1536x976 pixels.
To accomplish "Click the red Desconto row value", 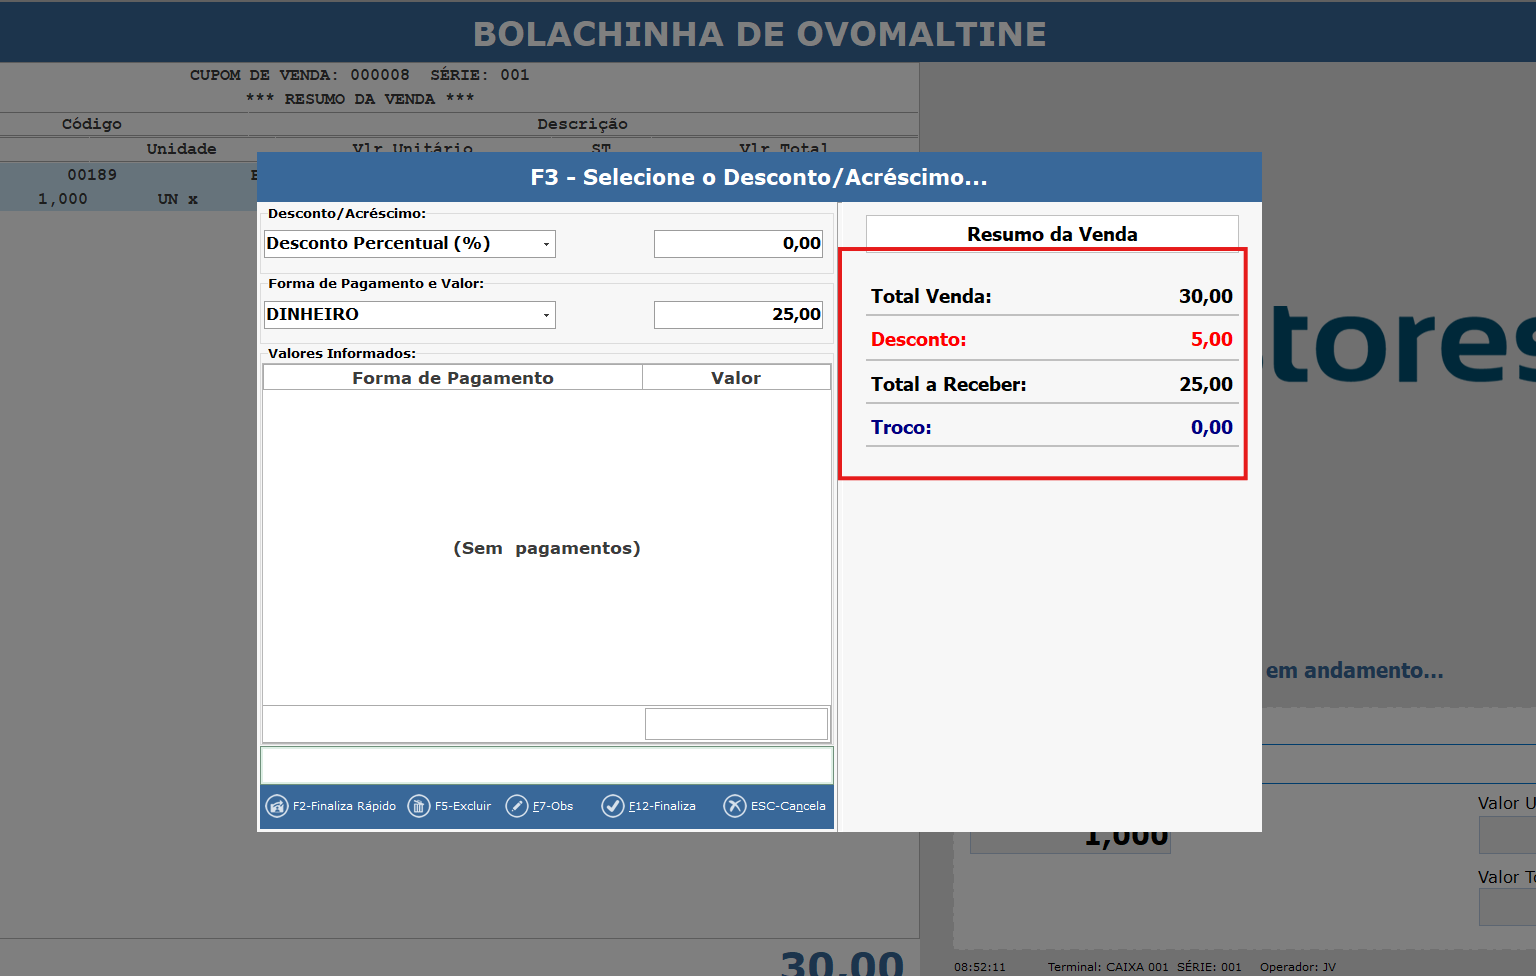I will [x=1211, y=340].
